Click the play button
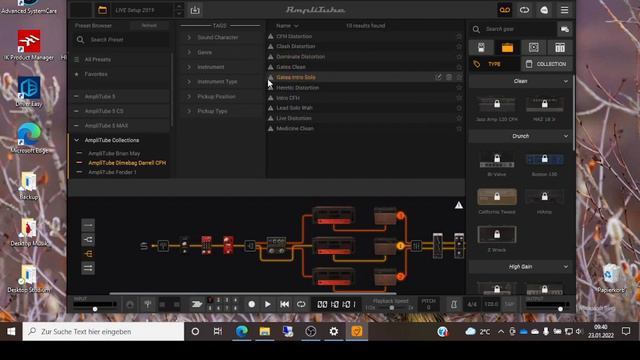The image size is (640, 360). click(268, 304)
